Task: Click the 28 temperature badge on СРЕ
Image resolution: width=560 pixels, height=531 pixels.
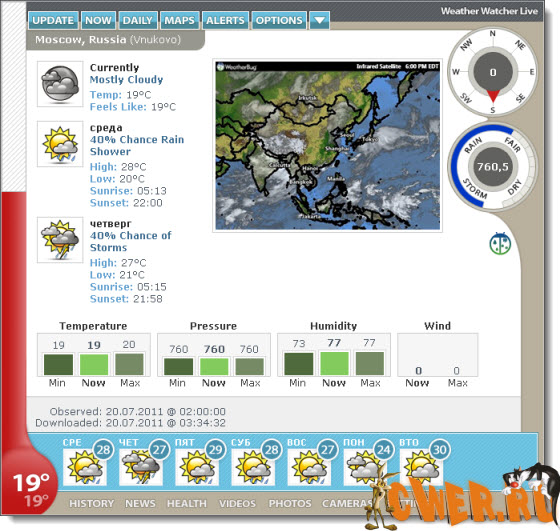Action: pos(103,450)
